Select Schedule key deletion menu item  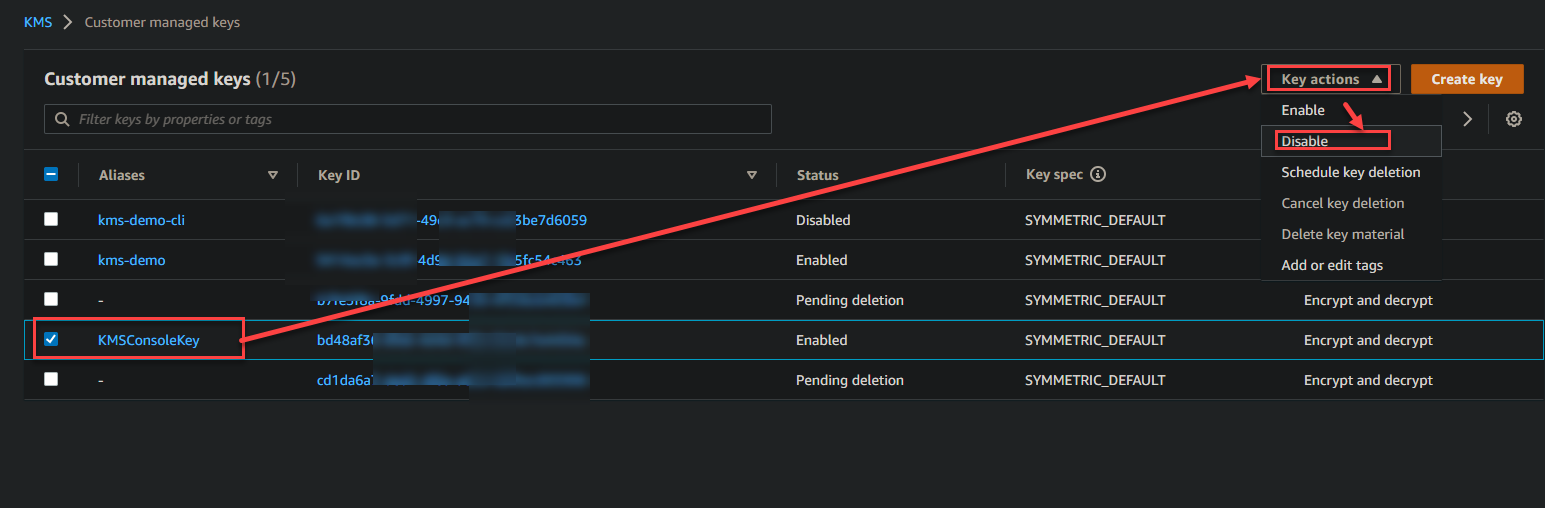[x=1351, y=172]
